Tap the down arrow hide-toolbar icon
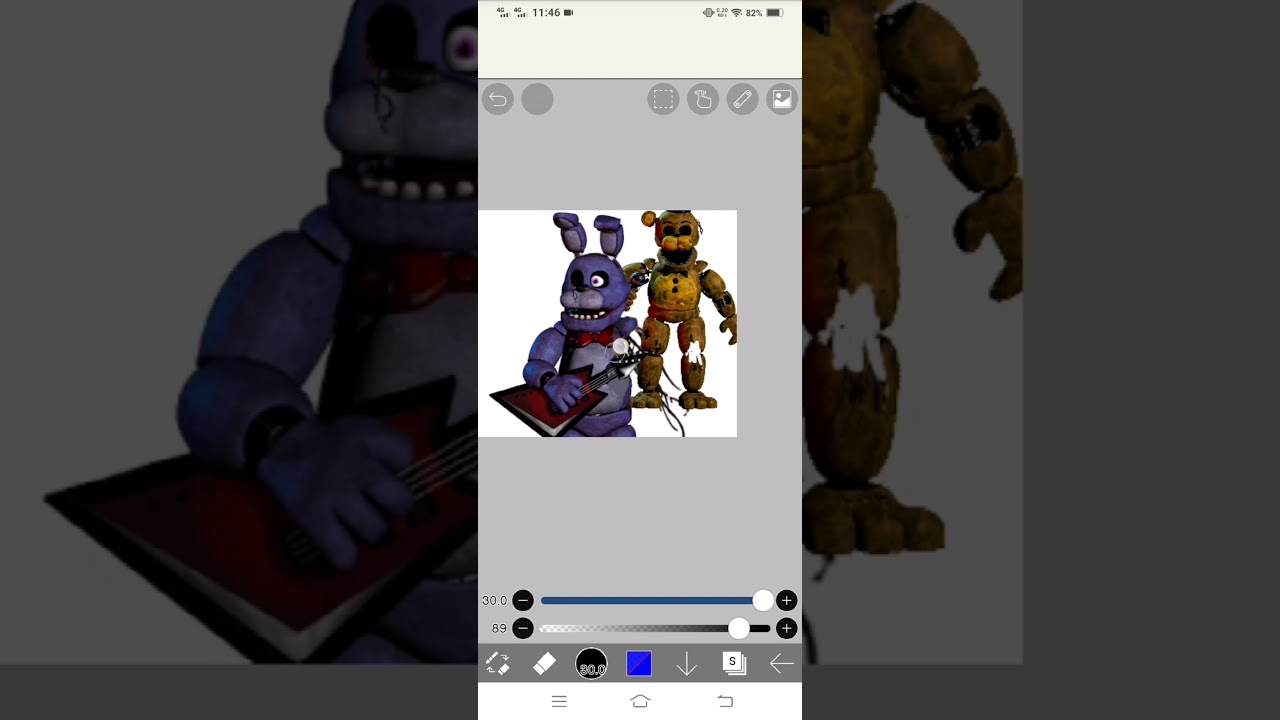 [687, 664]
